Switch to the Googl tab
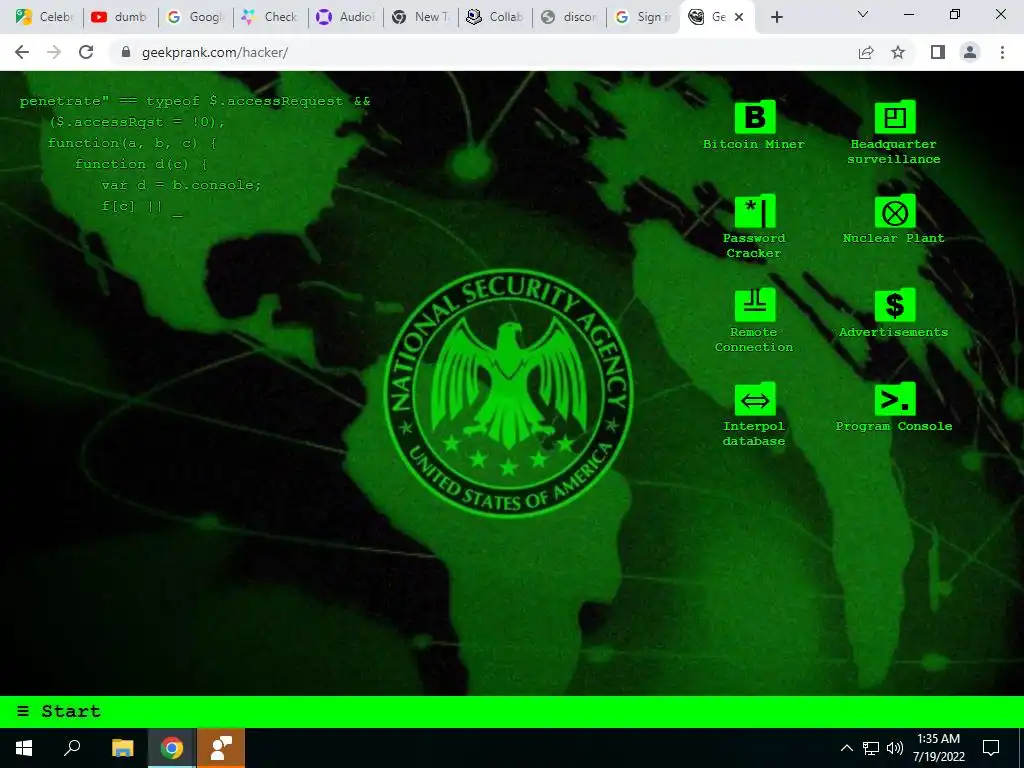Screen dimensions: 1024x768 click(x=194, y=17)
